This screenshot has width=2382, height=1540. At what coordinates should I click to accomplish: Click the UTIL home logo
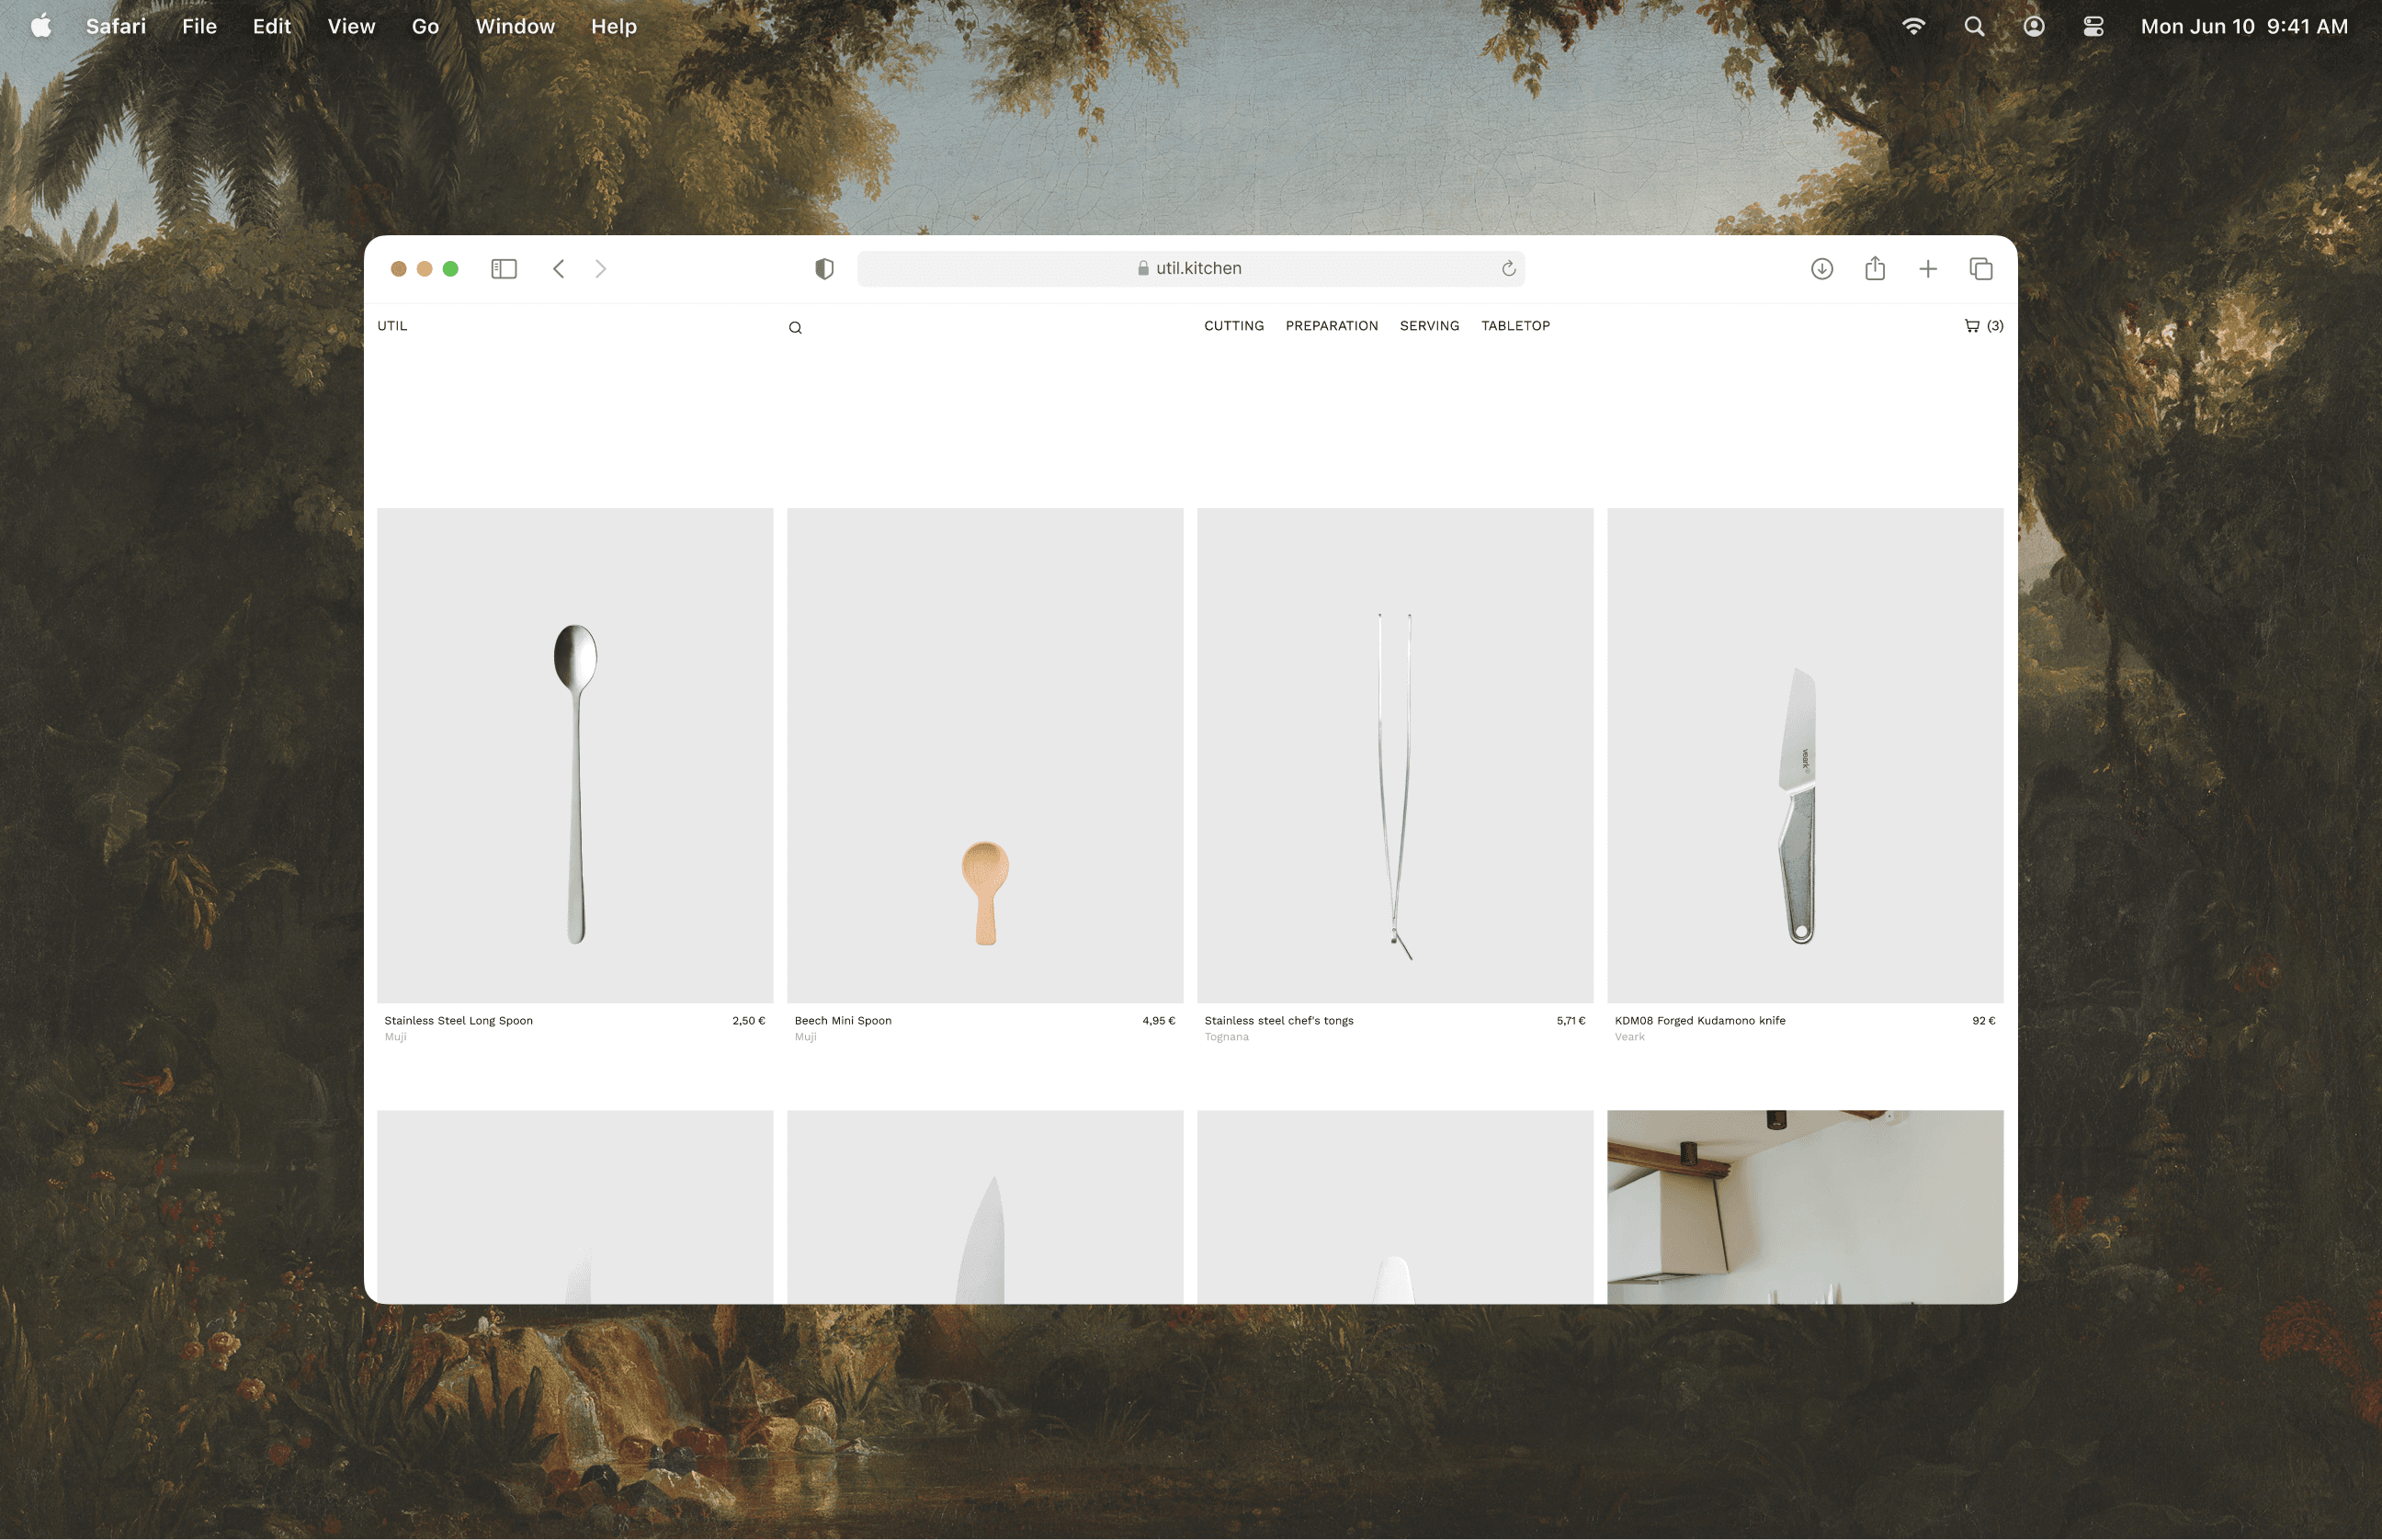coord(392,326)
